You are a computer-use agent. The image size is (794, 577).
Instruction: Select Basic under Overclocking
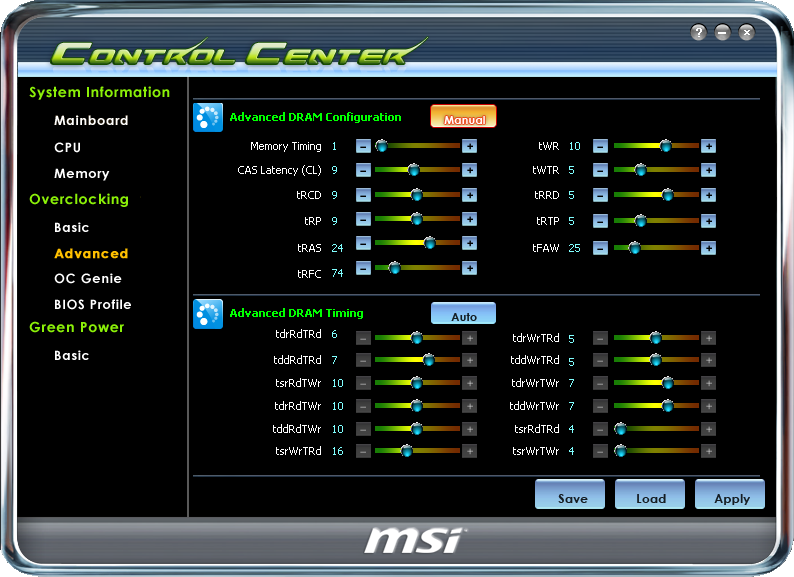point(71,227)
